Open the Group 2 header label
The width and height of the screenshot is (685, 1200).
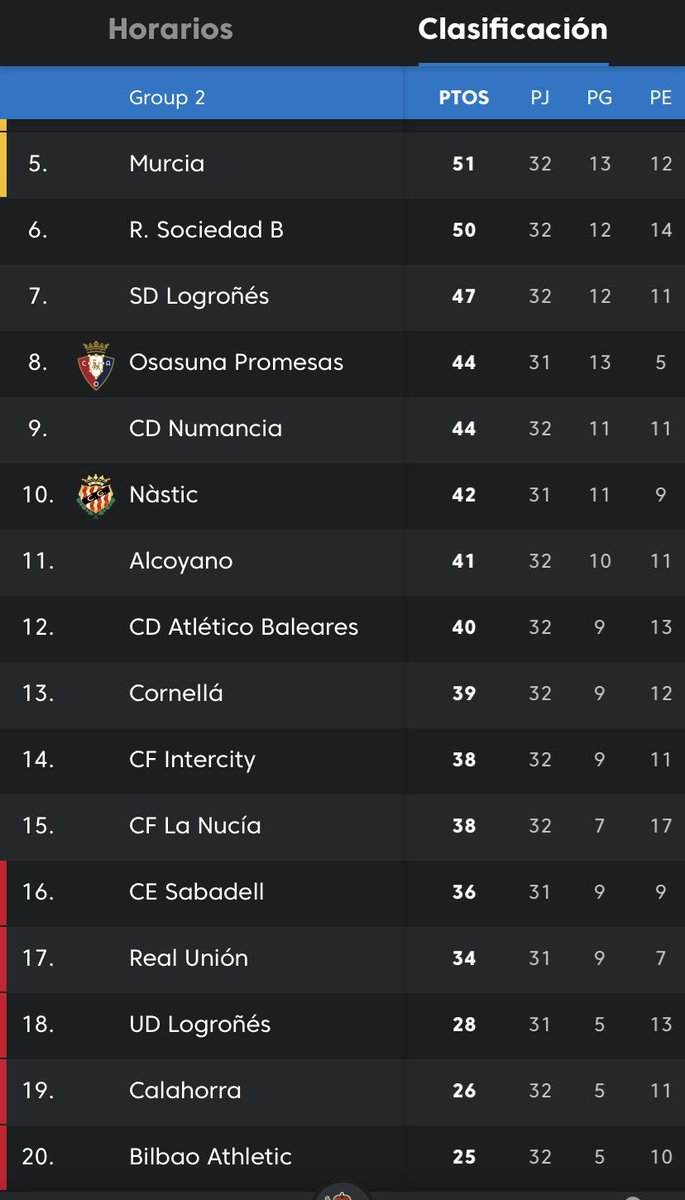(167, 98)
